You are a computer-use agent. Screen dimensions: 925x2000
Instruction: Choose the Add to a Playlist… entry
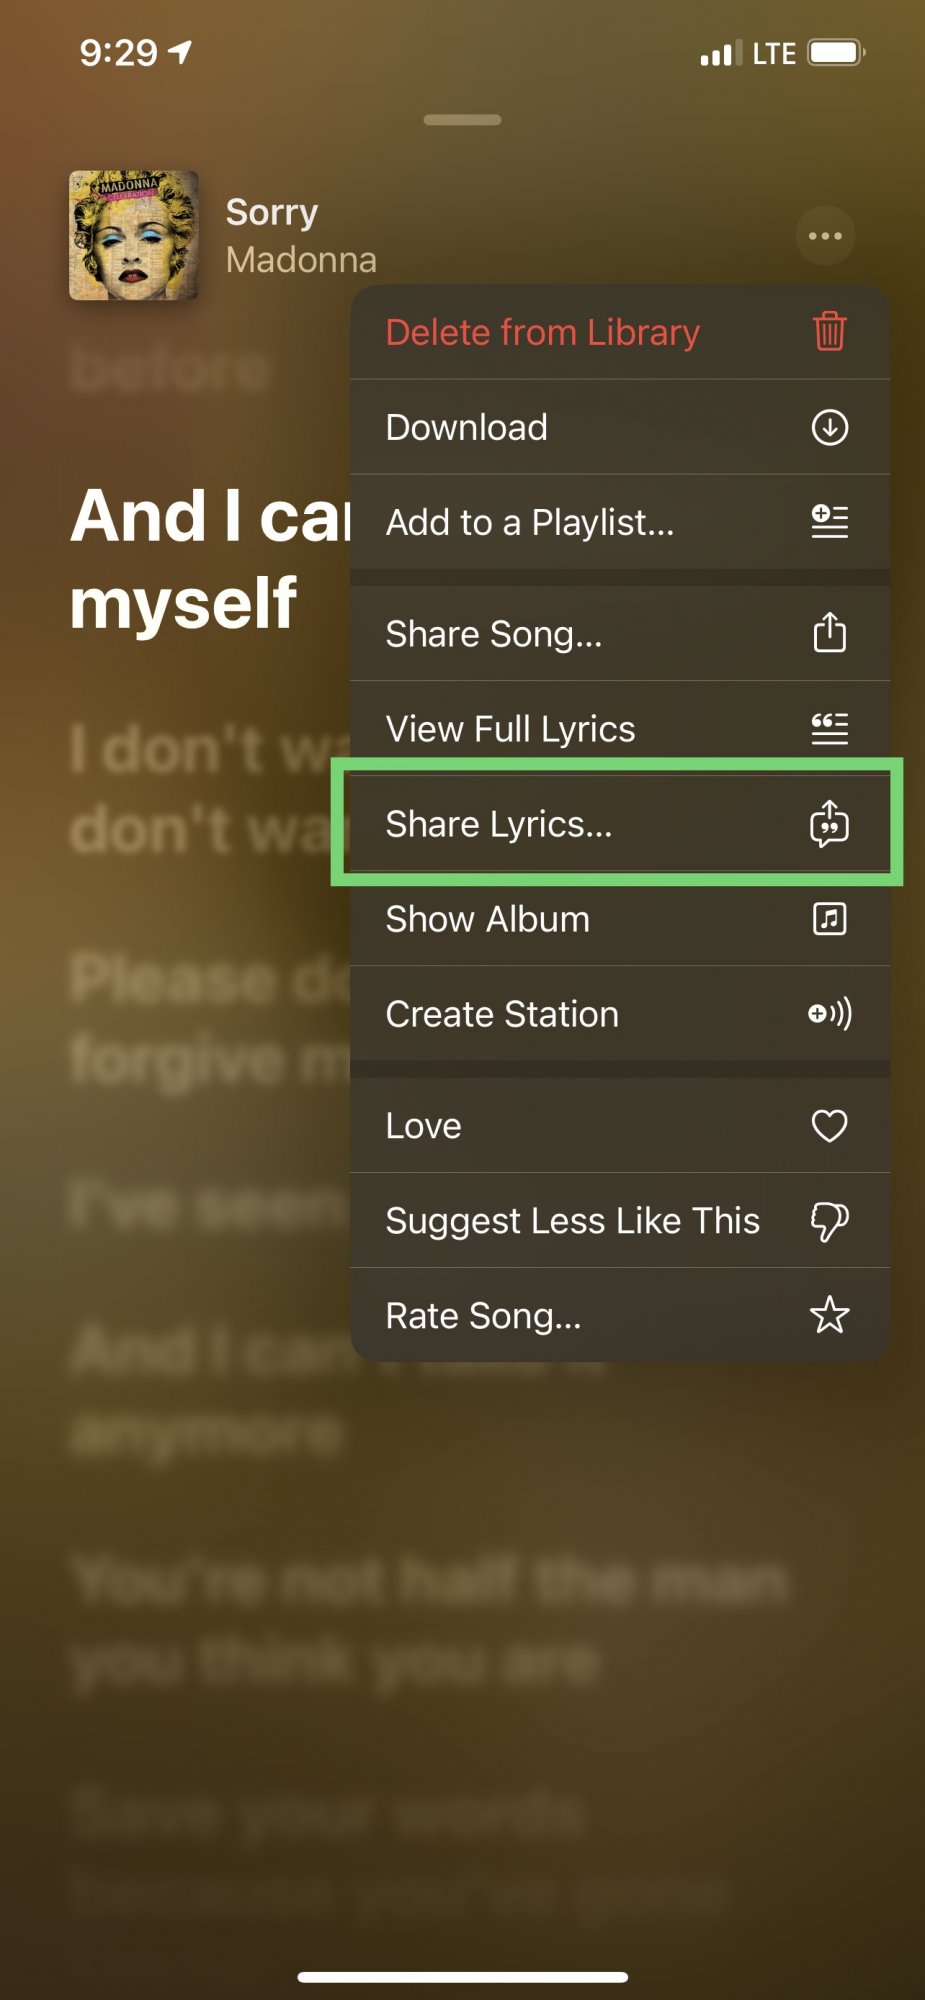pyautogui.click(x=530, y=522)
